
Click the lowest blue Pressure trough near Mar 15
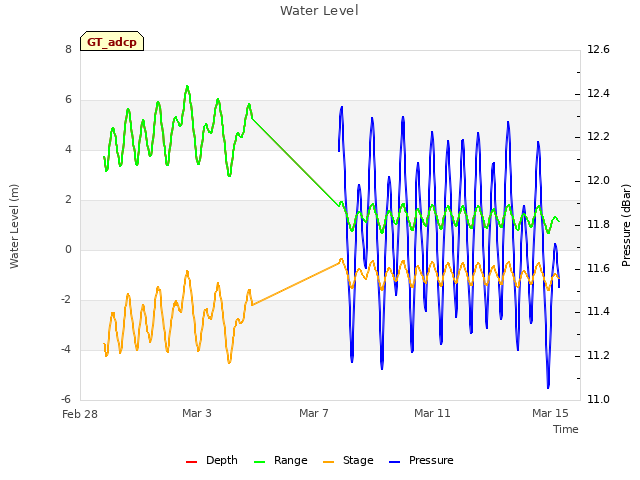(x=548, y=387)
